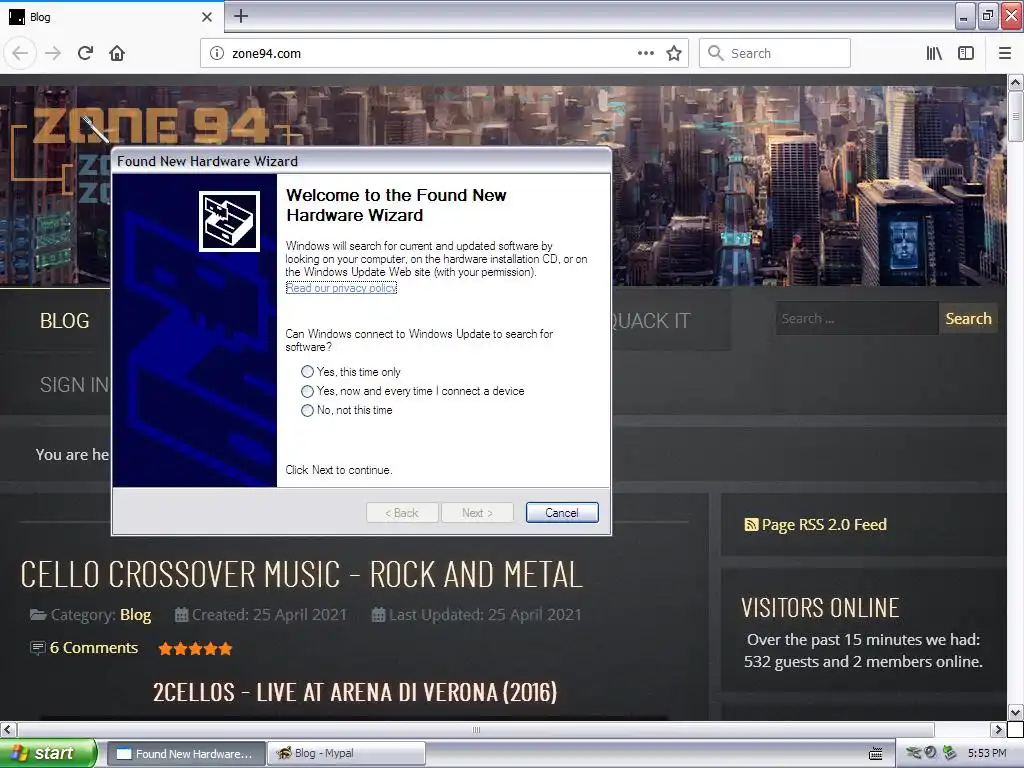Click the browser forward arrow
1024x768 pixels.
tap(53, 54)
